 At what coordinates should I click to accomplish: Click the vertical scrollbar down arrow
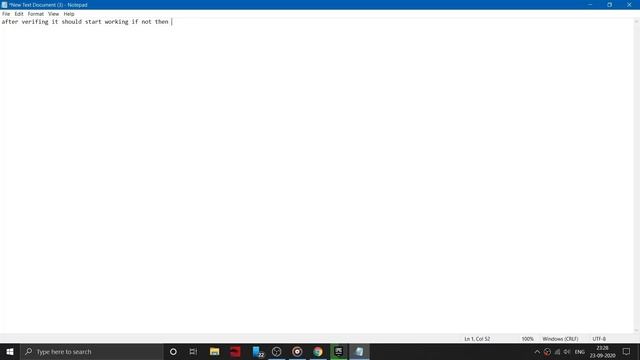(x=636, y=331)
